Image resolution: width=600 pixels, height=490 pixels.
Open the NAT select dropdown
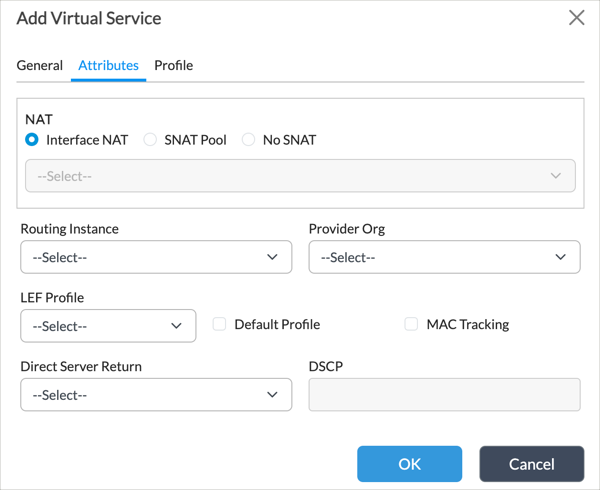coord(300,176)
